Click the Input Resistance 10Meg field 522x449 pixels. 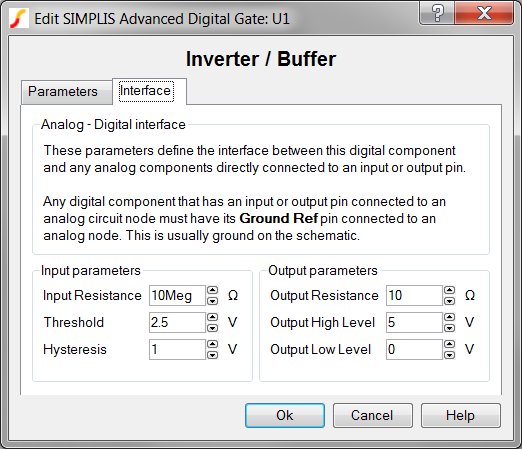pyautogui.click(x=177, y=295)
